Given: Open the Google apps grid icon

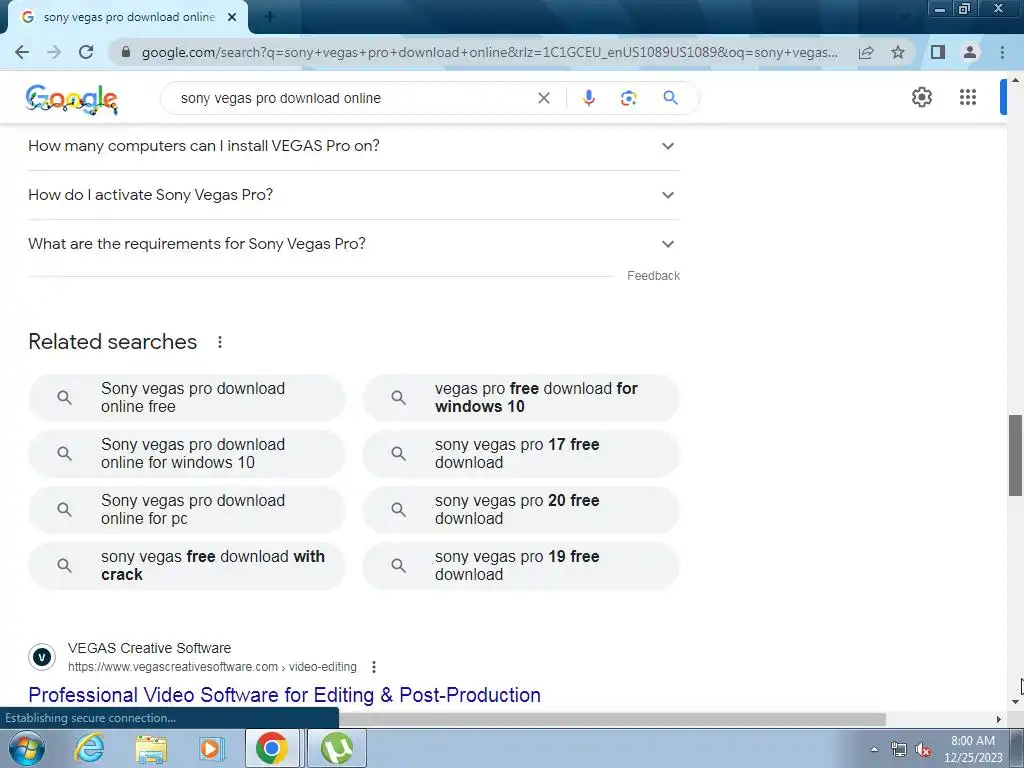Looking at the screenshot, I should (x=968, y=97).
